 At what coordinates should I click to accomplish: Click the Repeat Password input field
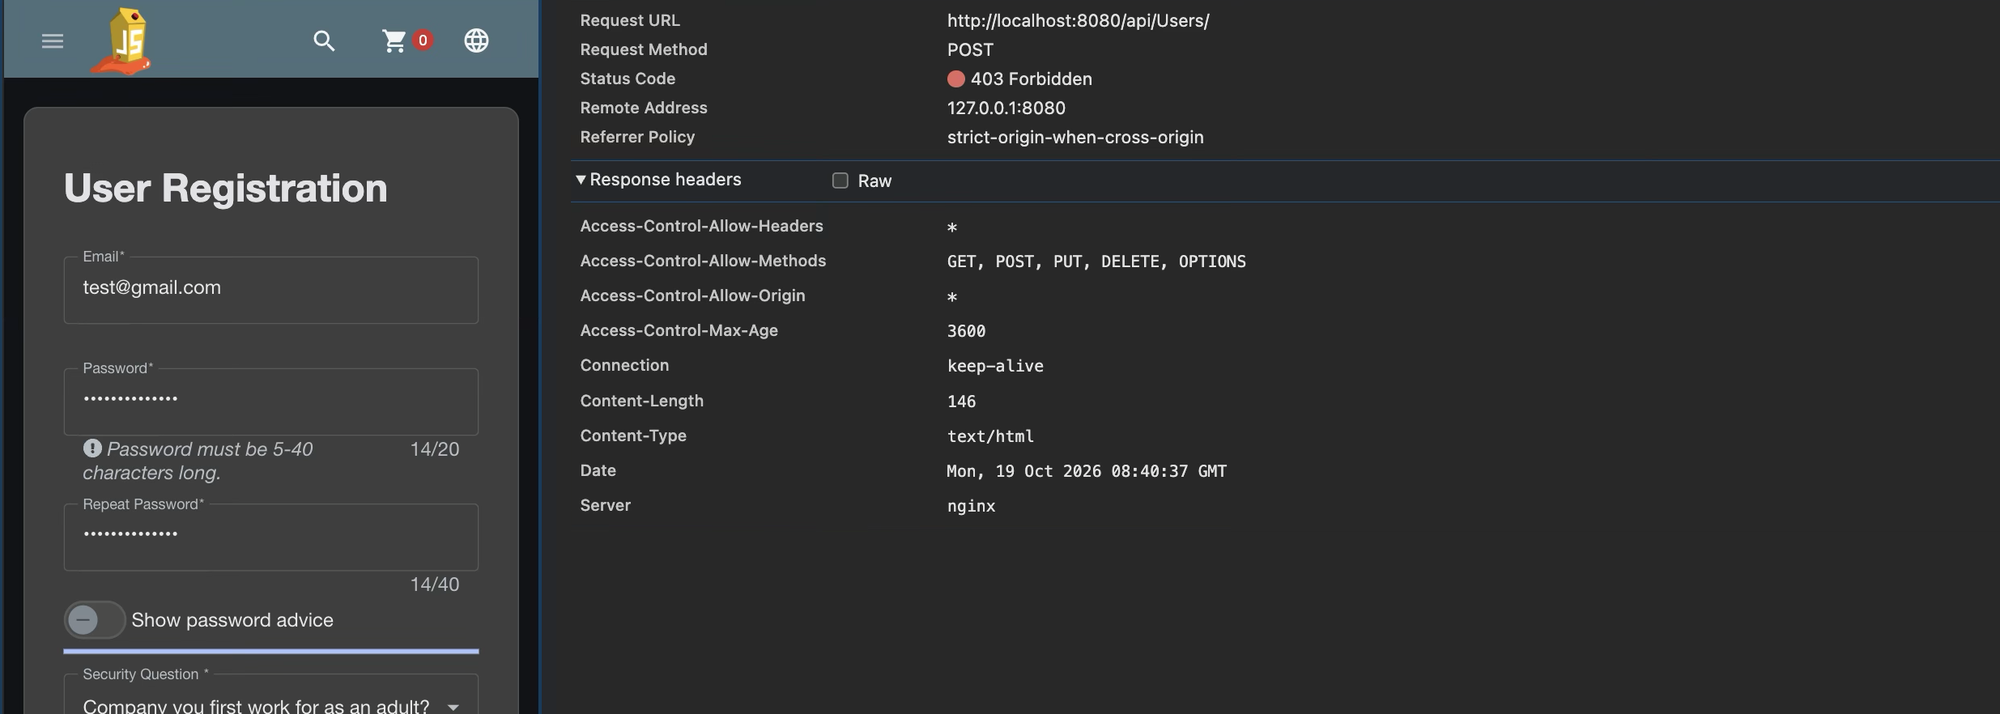click(271, 537)
